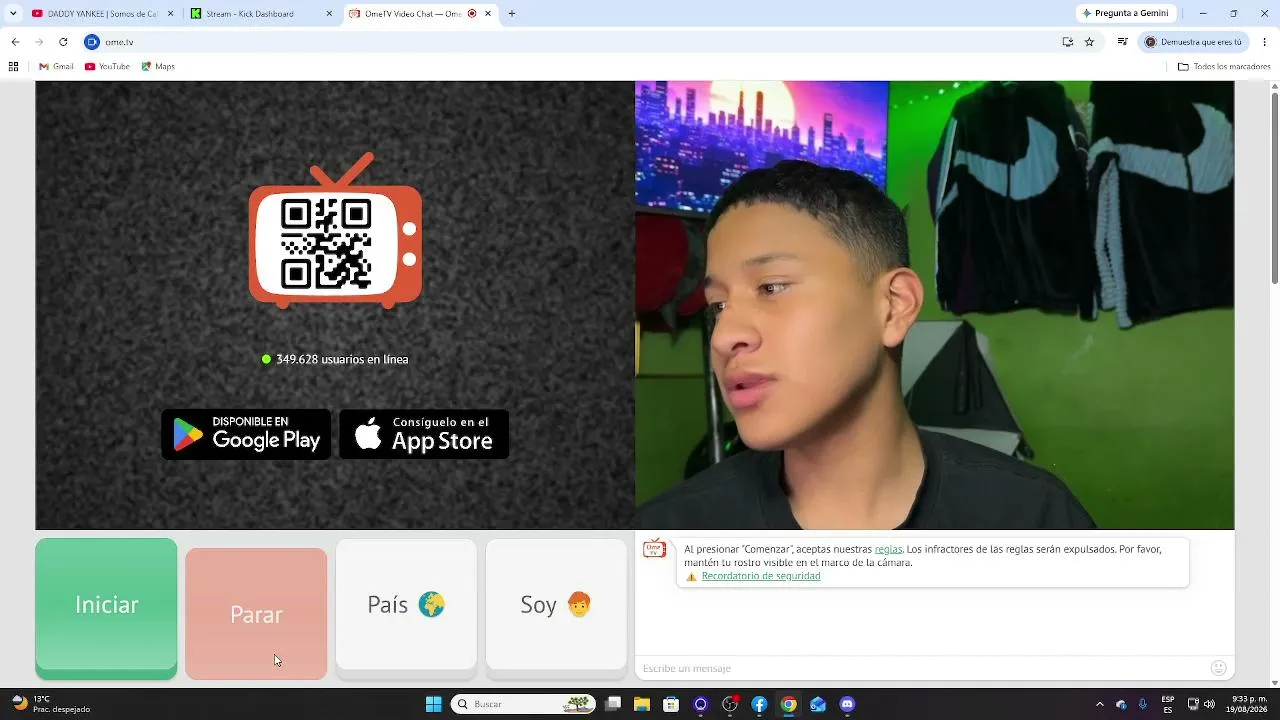Open the reglas link in the chat notice

pyautogui.click(x=888, y=549)
